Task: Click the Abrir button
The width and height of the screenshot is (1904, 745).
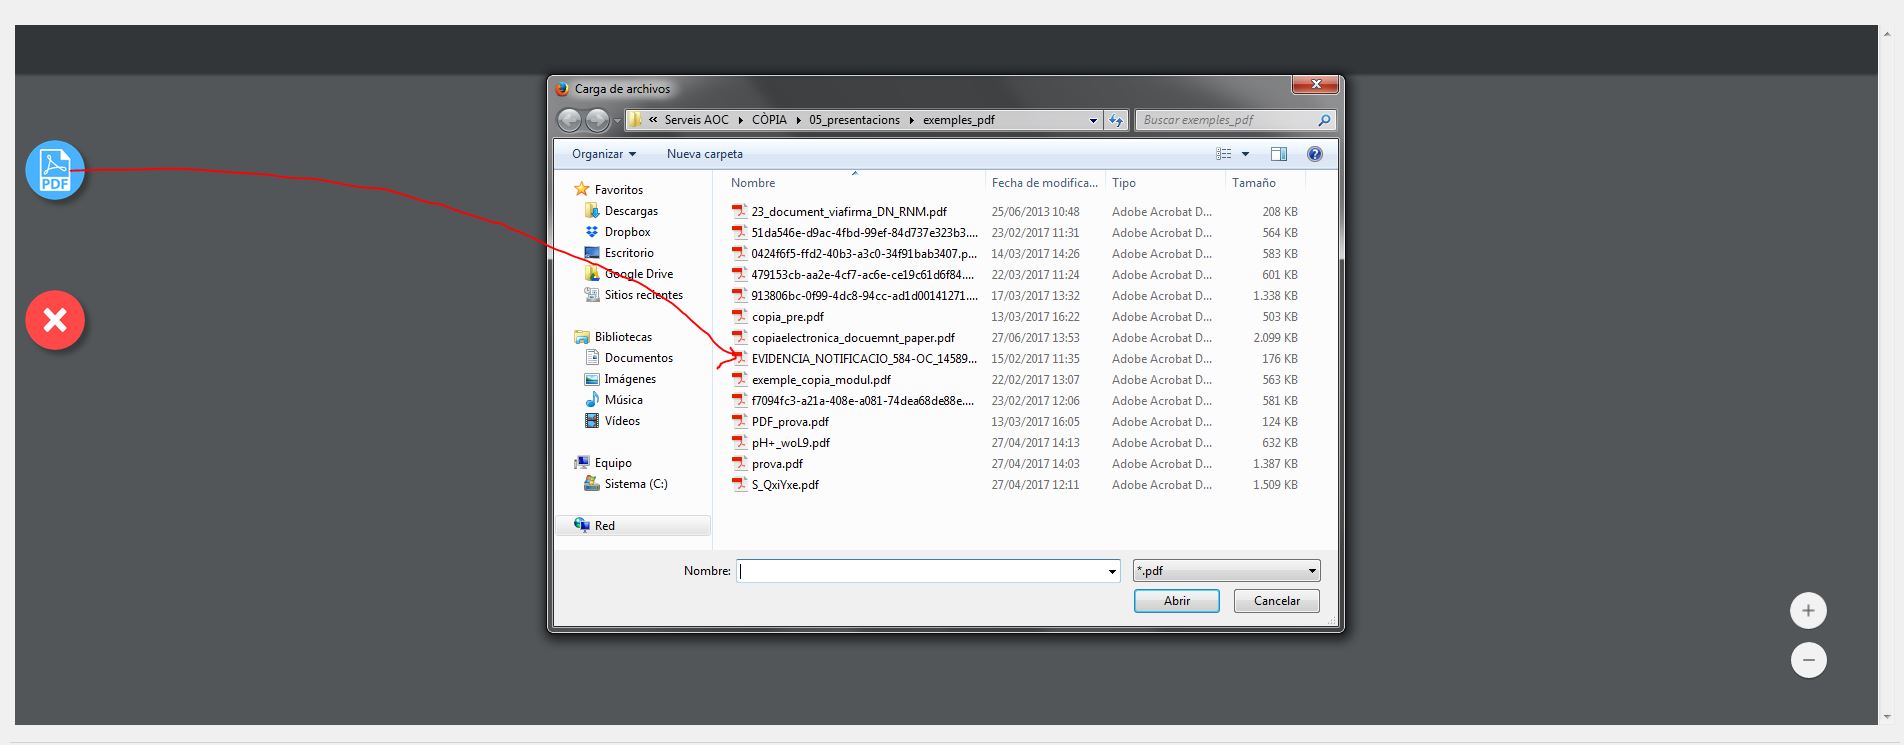Action: [1176, 601]
